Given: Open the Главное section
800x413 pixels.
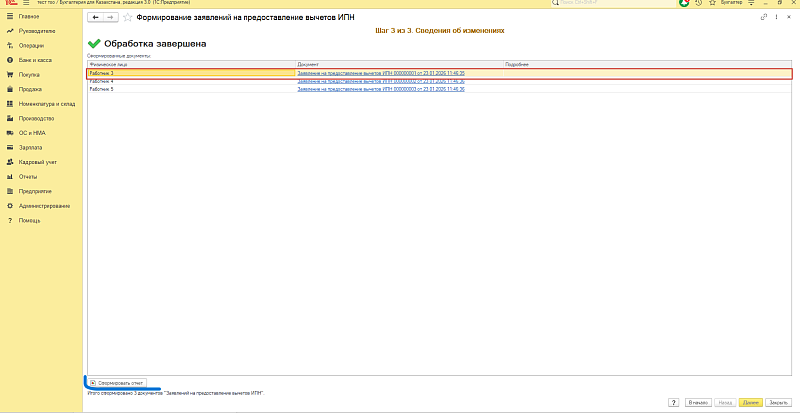Looking at the screenshot, I should click(x=28, y=17).
